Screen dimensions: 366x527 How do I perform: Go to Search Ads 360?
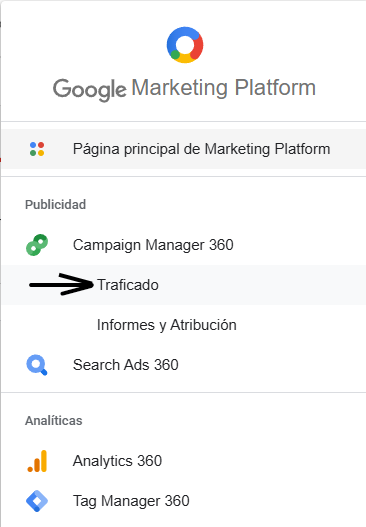pyautogui.click(x=126, y=365)
